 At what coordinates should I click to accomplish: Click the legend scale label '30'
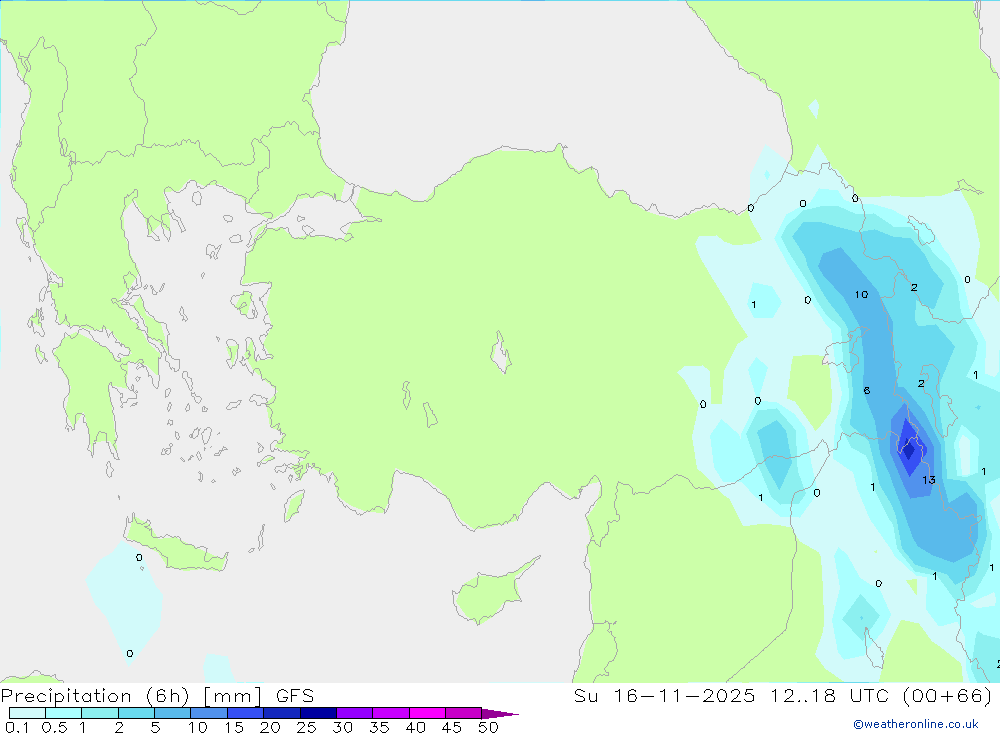tap(342, 727)
